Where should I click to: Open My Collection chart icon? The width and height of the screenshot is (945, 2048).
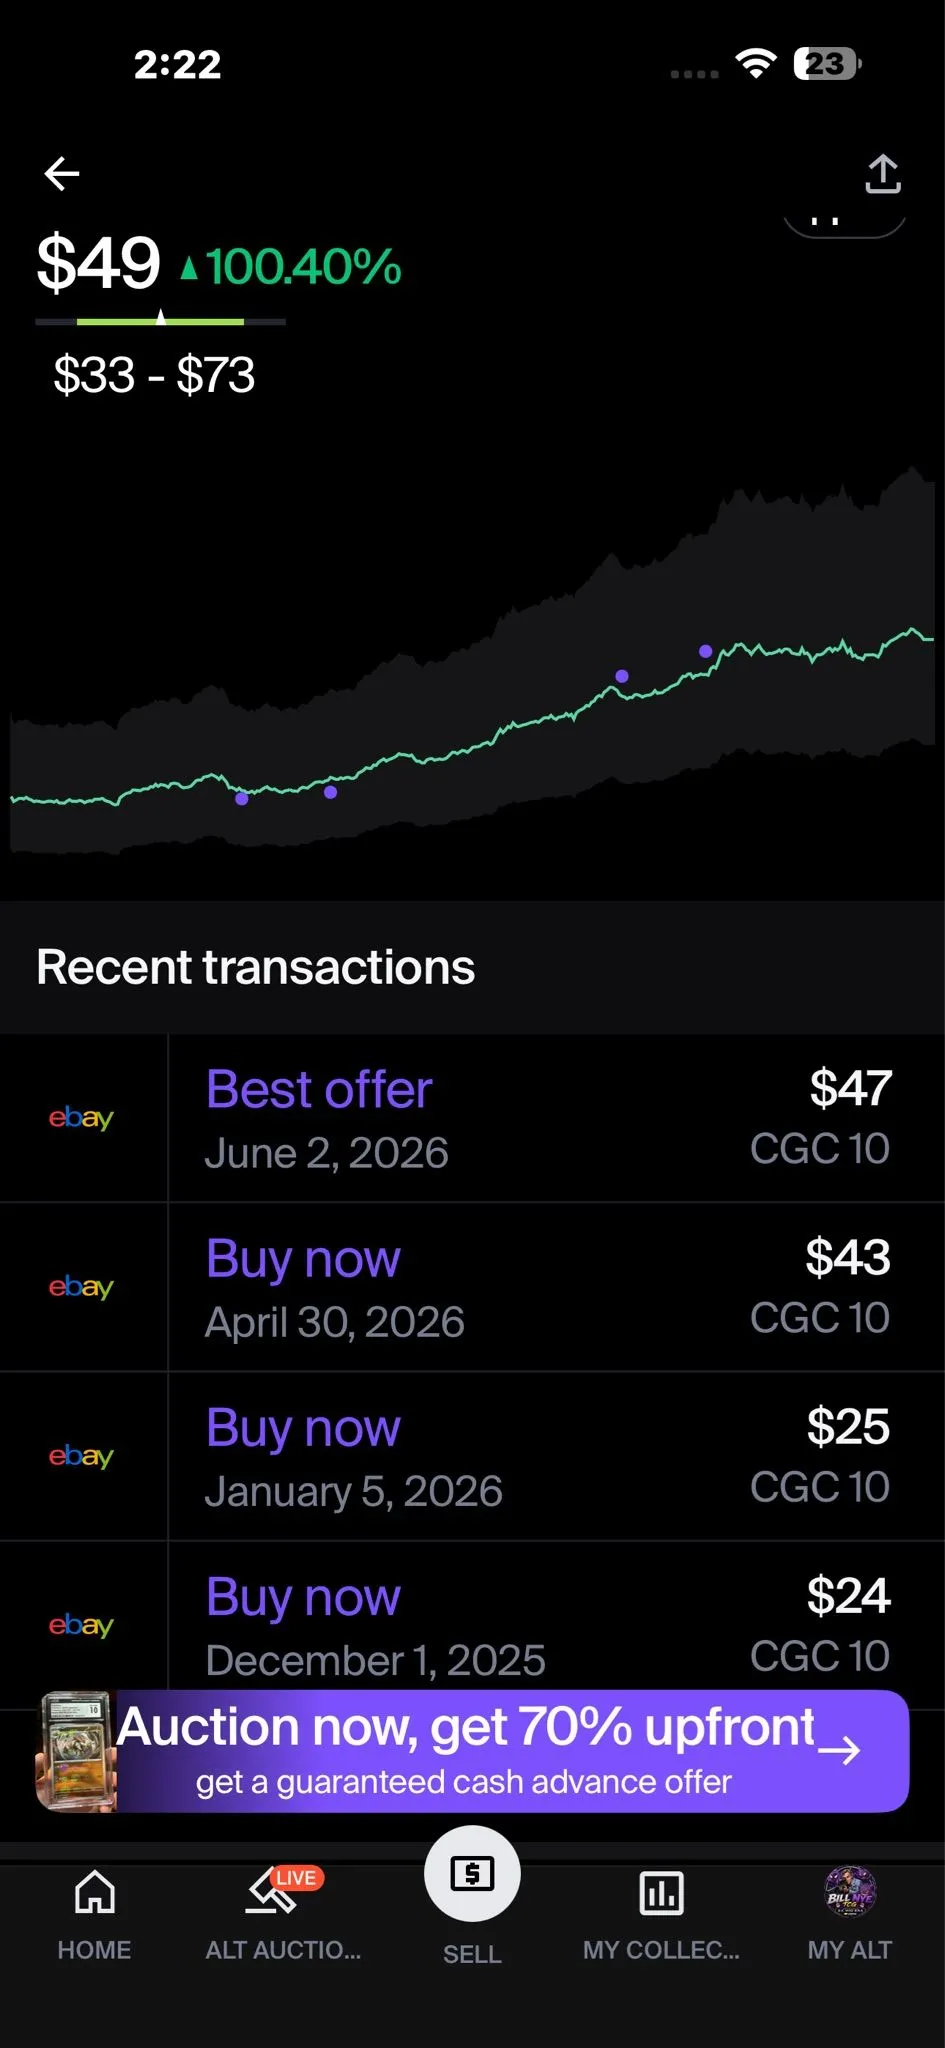pyautogui.click(x=661, y=1892)
